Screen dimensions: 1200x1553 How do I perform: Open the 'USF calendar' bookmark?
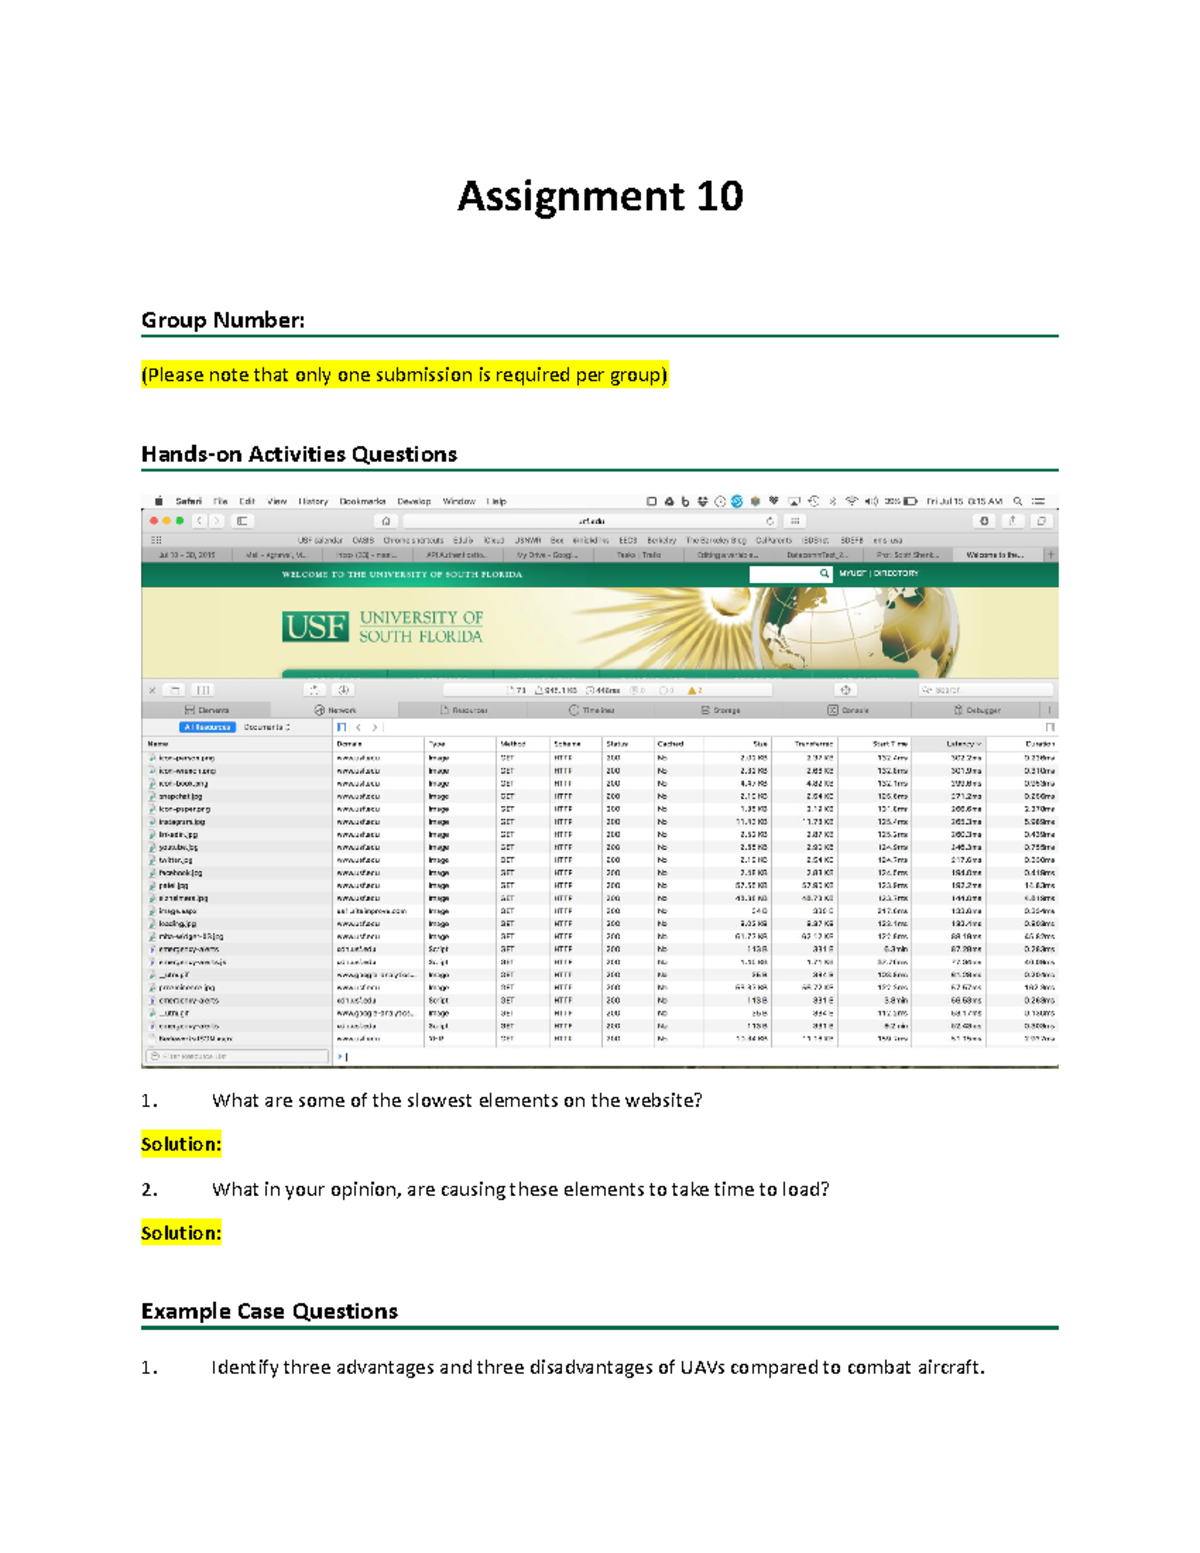click(x=320, y=540)
